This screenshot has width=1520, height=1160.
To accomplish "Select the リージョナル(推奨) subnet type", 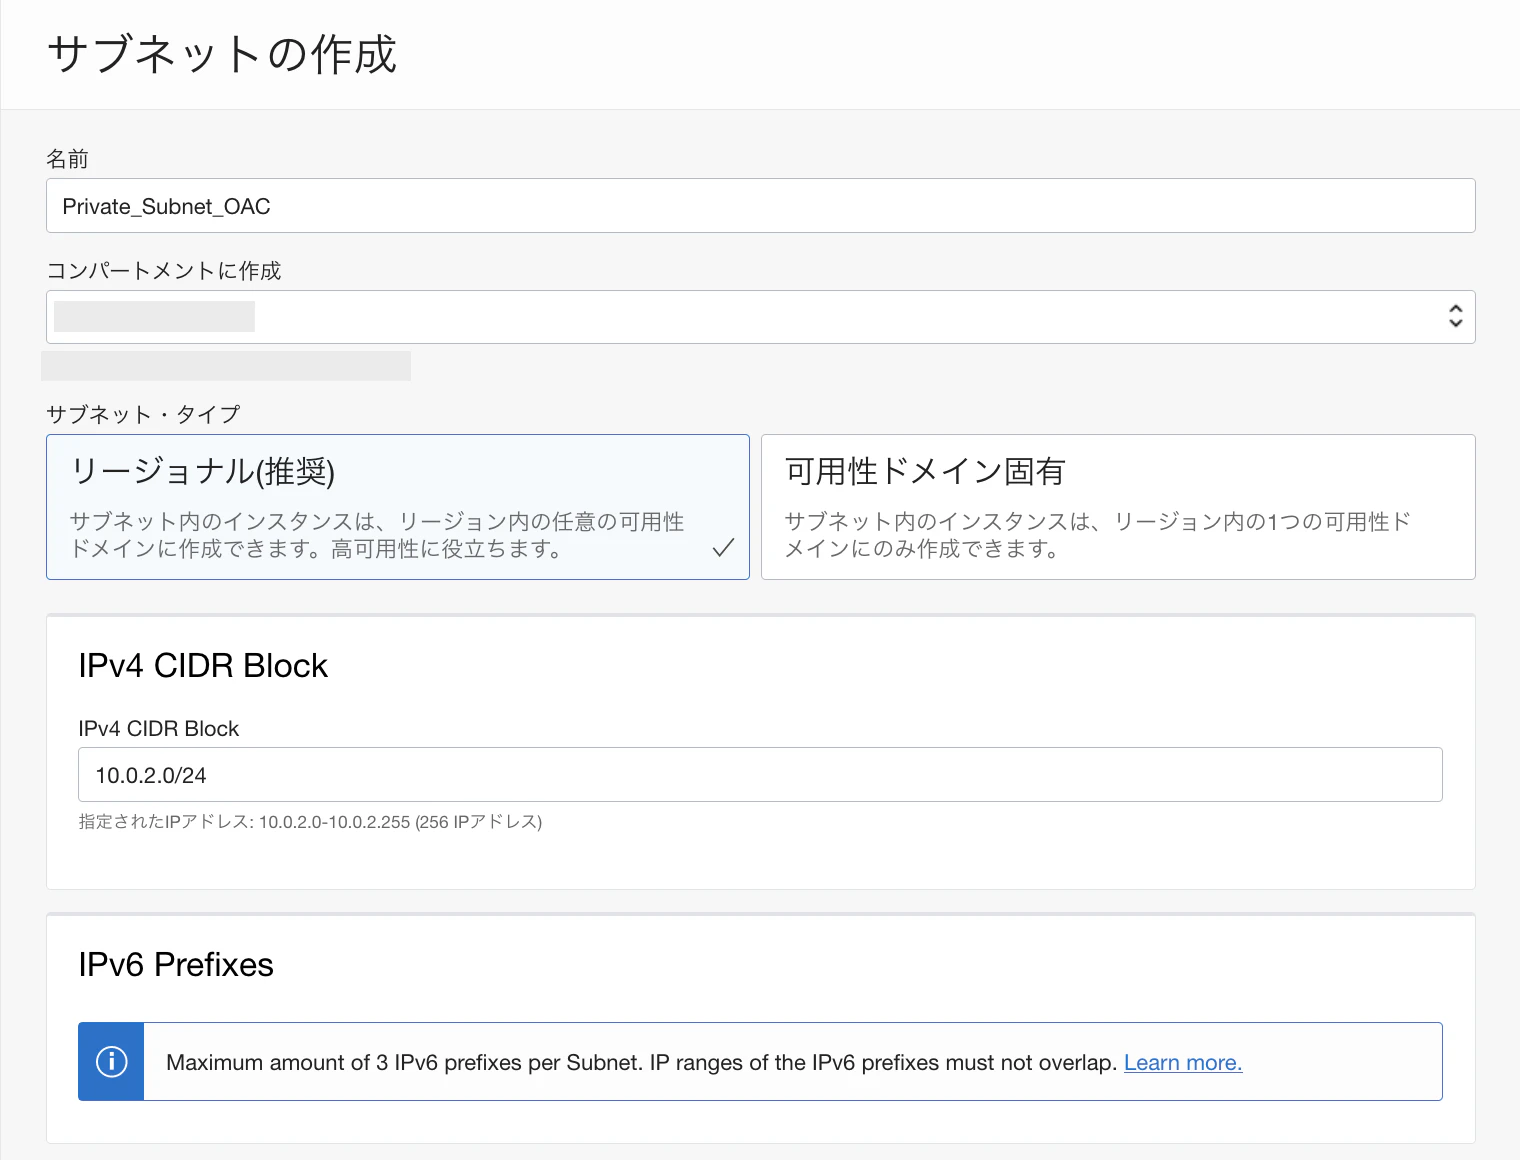I will (398, 507).
